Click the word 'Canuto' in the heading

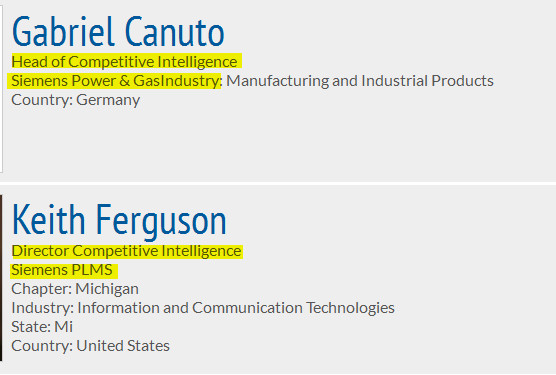click(x=174, y=32)
